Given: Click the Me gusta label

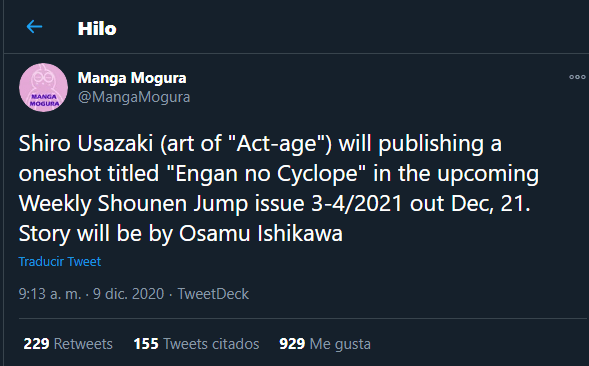Looking at the screenshot, I should pos(340,344).
